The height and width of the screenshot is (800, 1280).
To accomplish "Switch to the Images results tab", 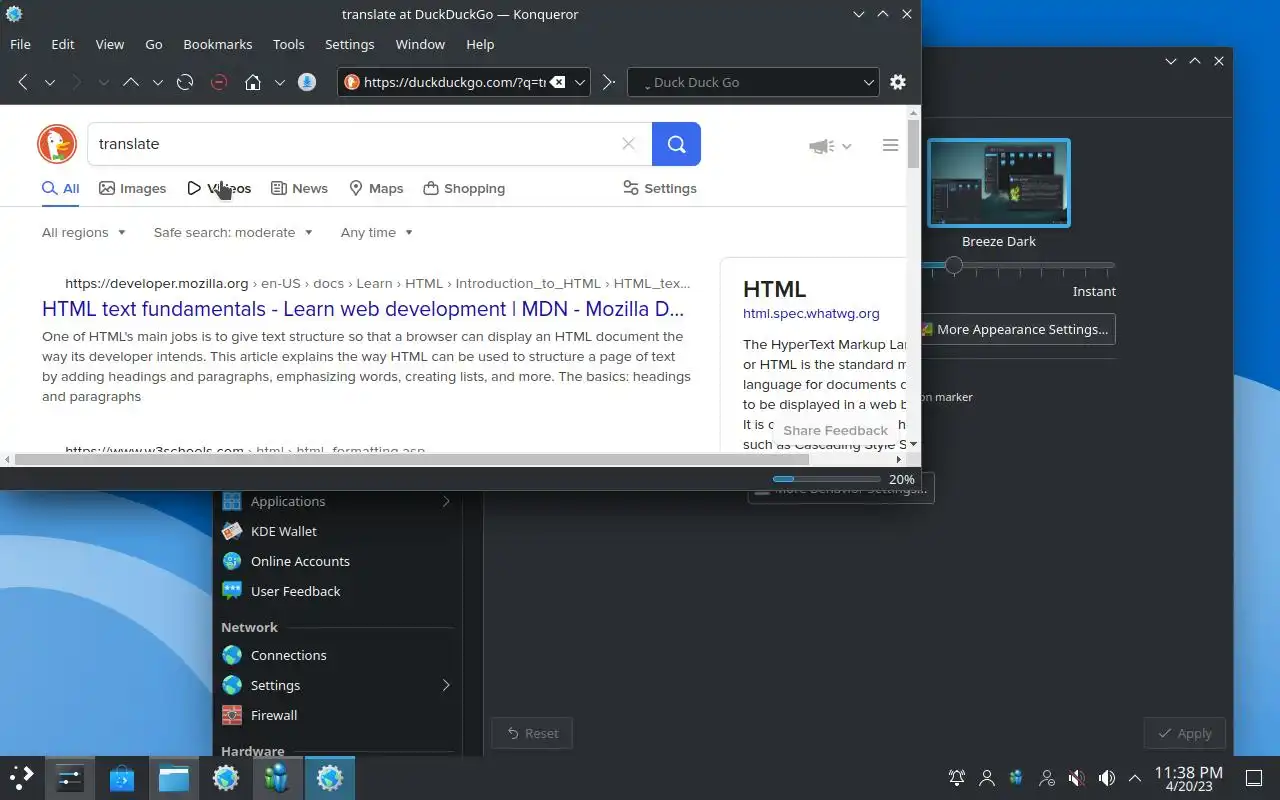I will click(x=133, y=188).
